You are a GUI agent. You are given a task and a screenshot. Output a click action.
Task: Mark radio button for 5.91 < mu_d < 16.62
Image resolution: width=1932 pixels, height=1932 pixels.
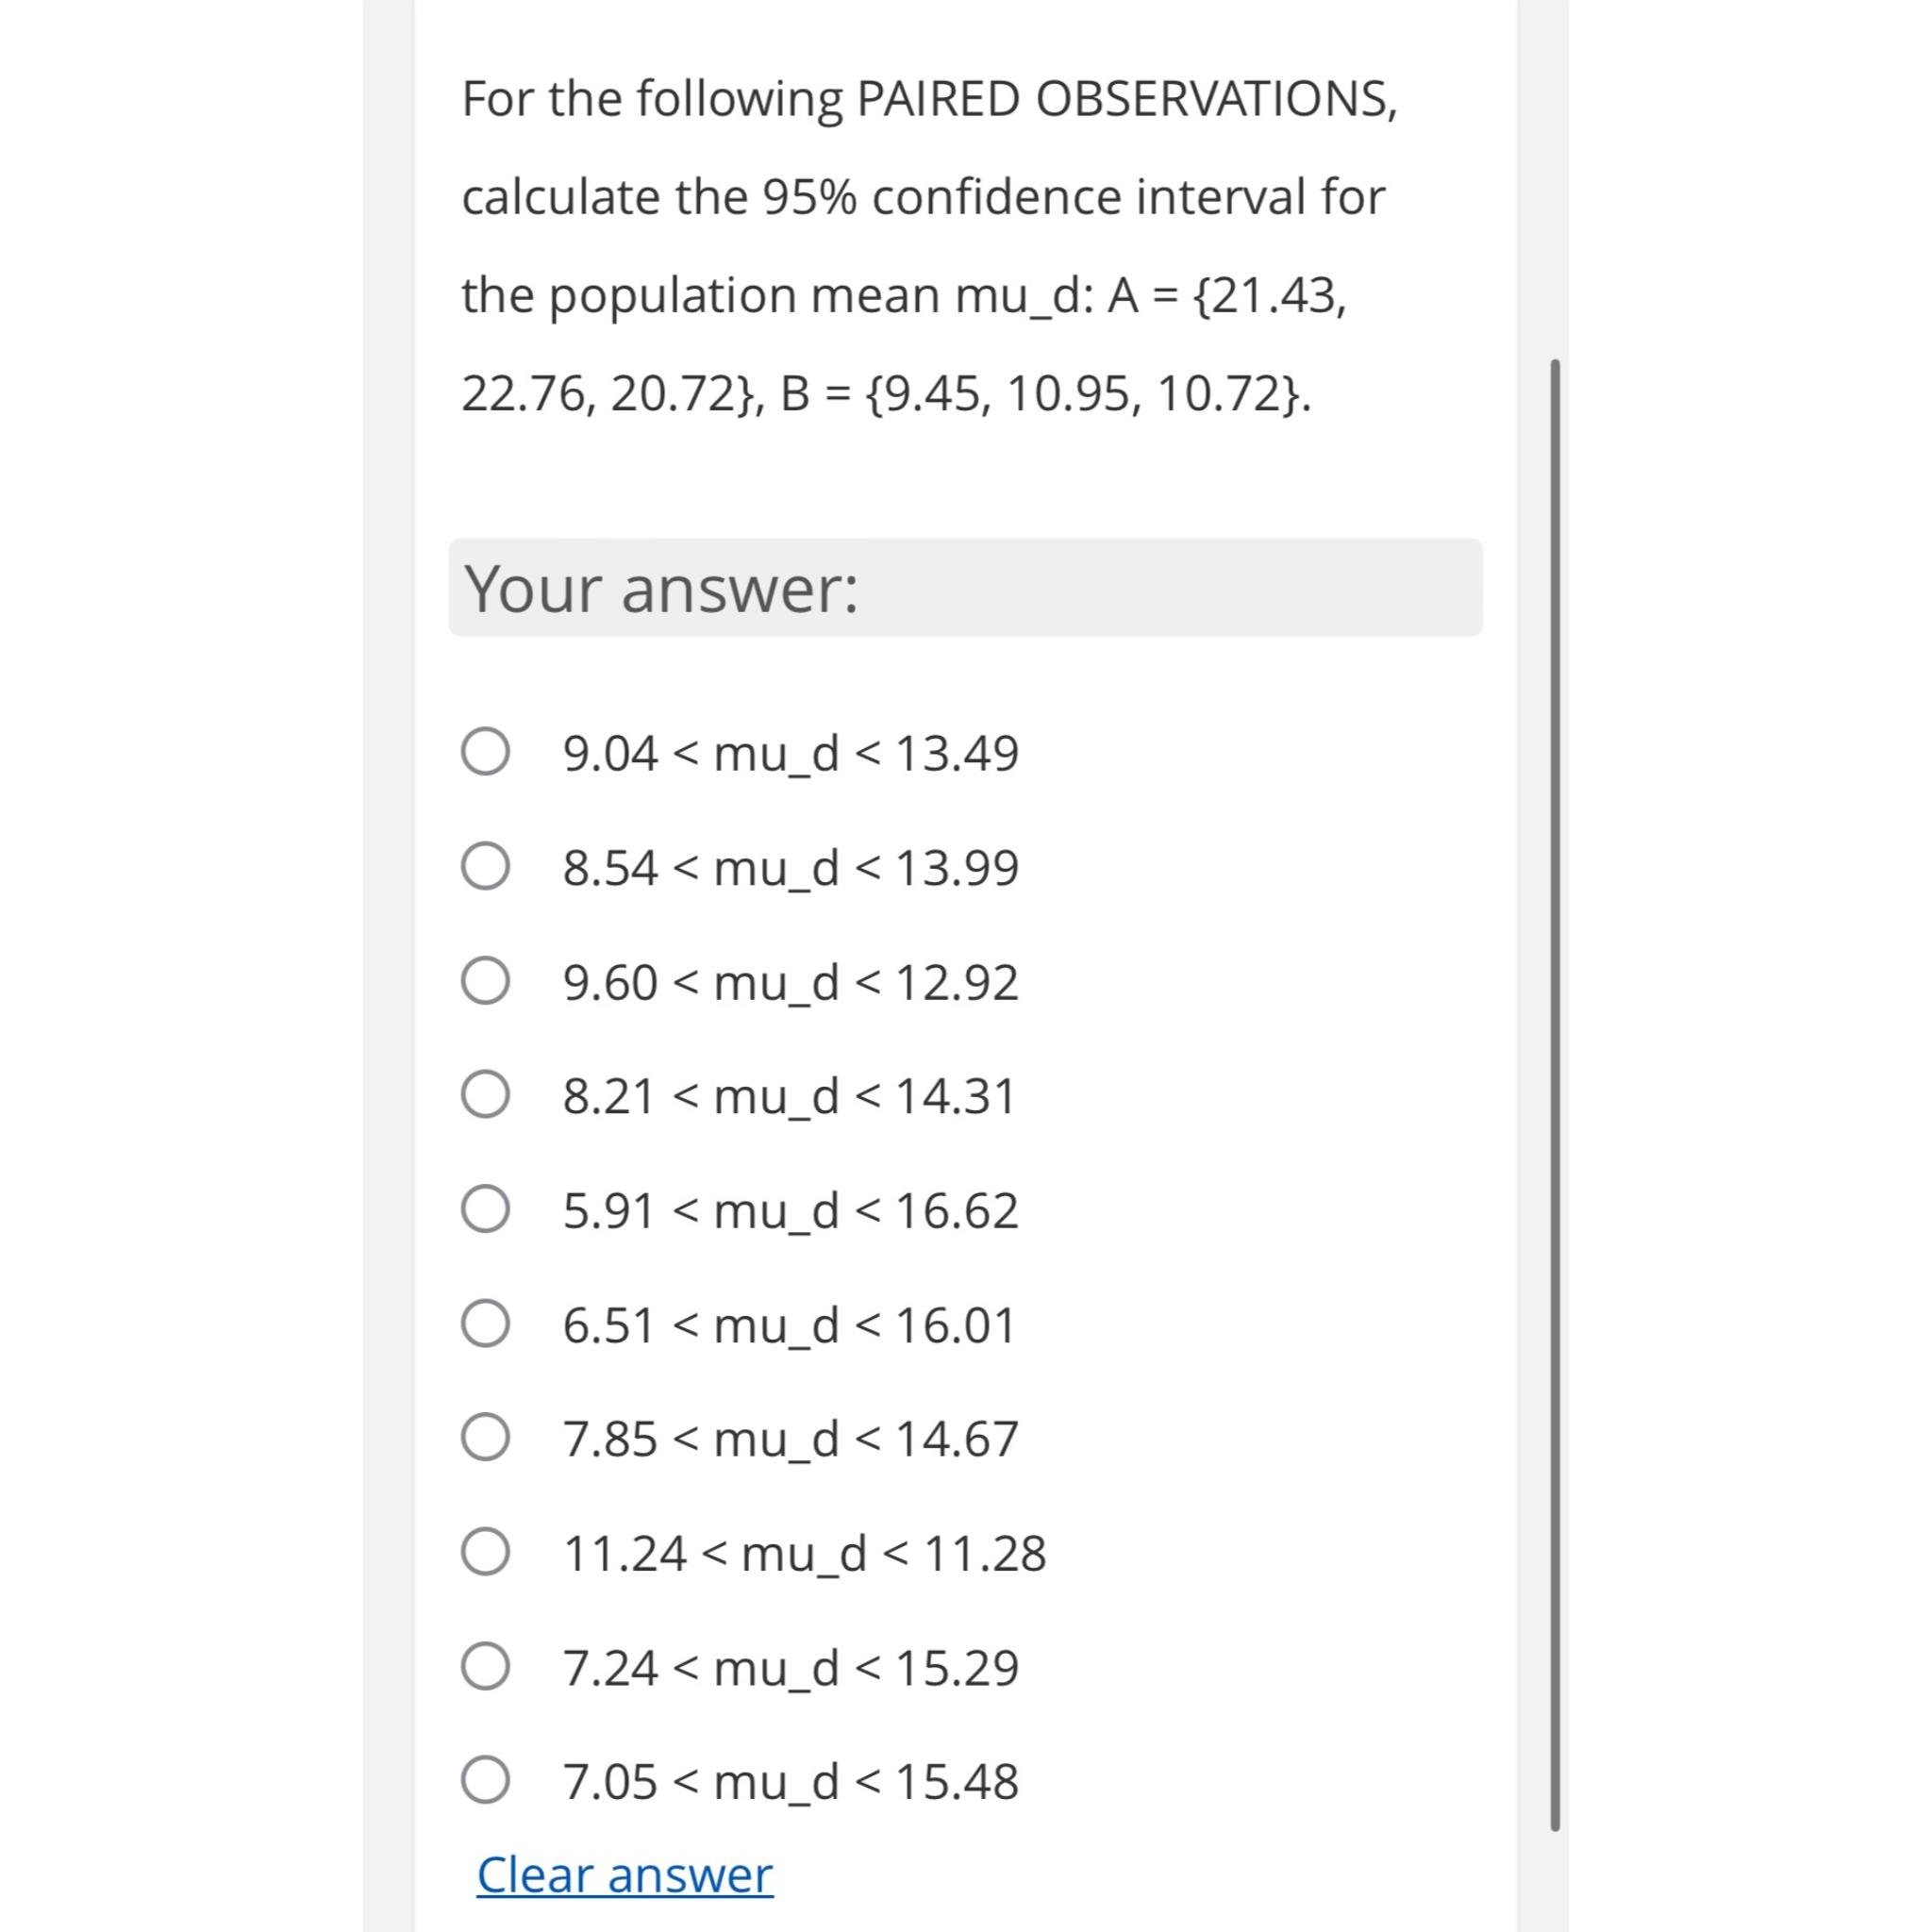click(x=486, y=1210)
